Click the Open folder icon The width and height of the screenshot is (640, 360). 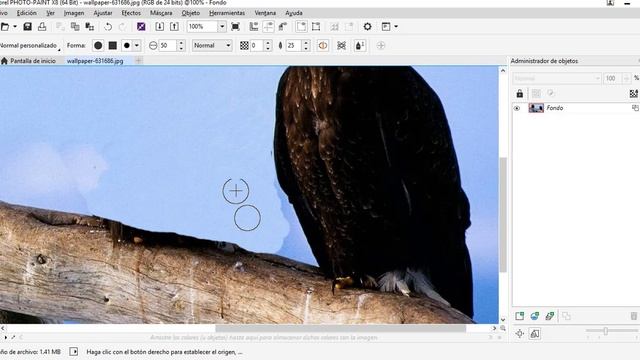[x=5, y=27]
